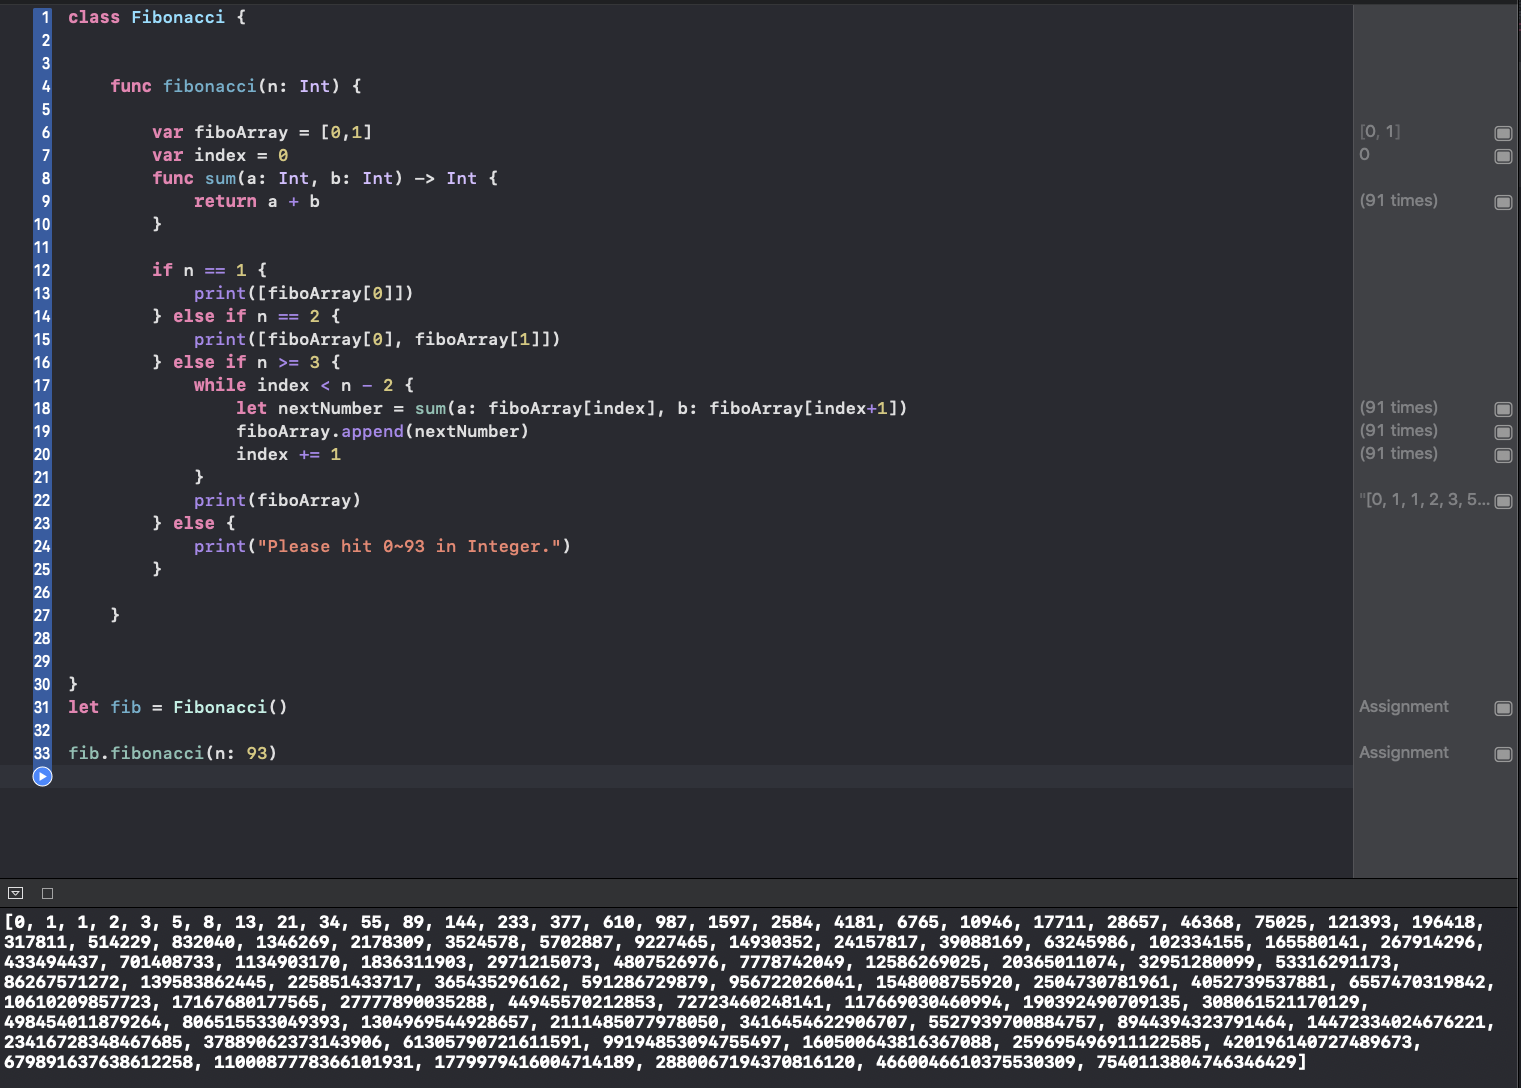1521x1088 pixels.
Task: Click line number 1 in the gutter
Action: (45, 17)
